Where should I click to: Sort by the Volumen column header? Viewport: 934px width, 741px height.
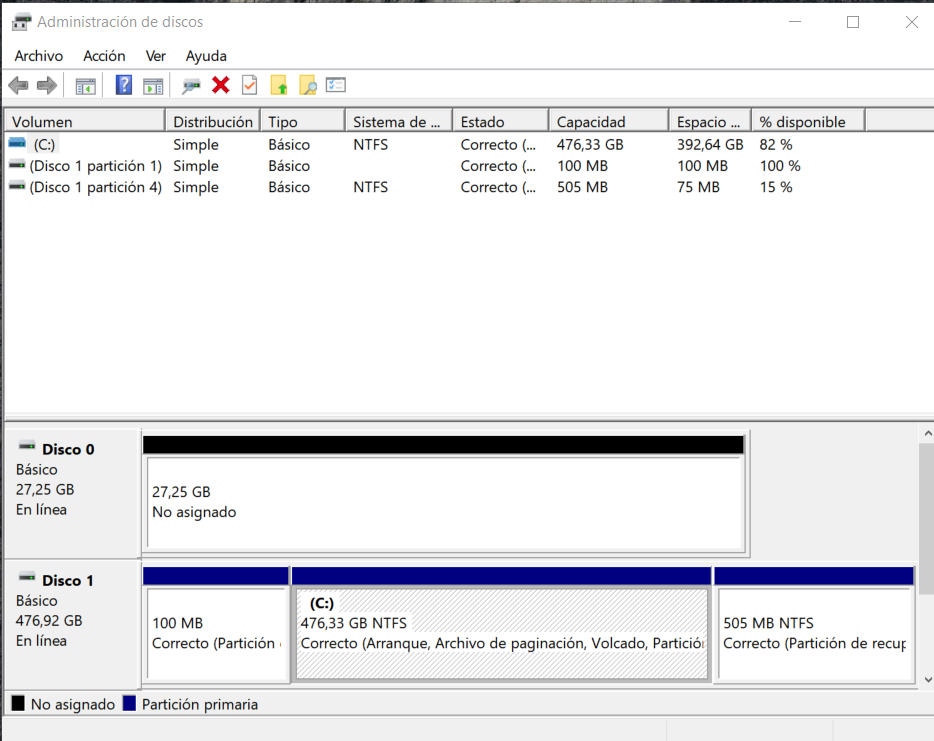(84, 122)
